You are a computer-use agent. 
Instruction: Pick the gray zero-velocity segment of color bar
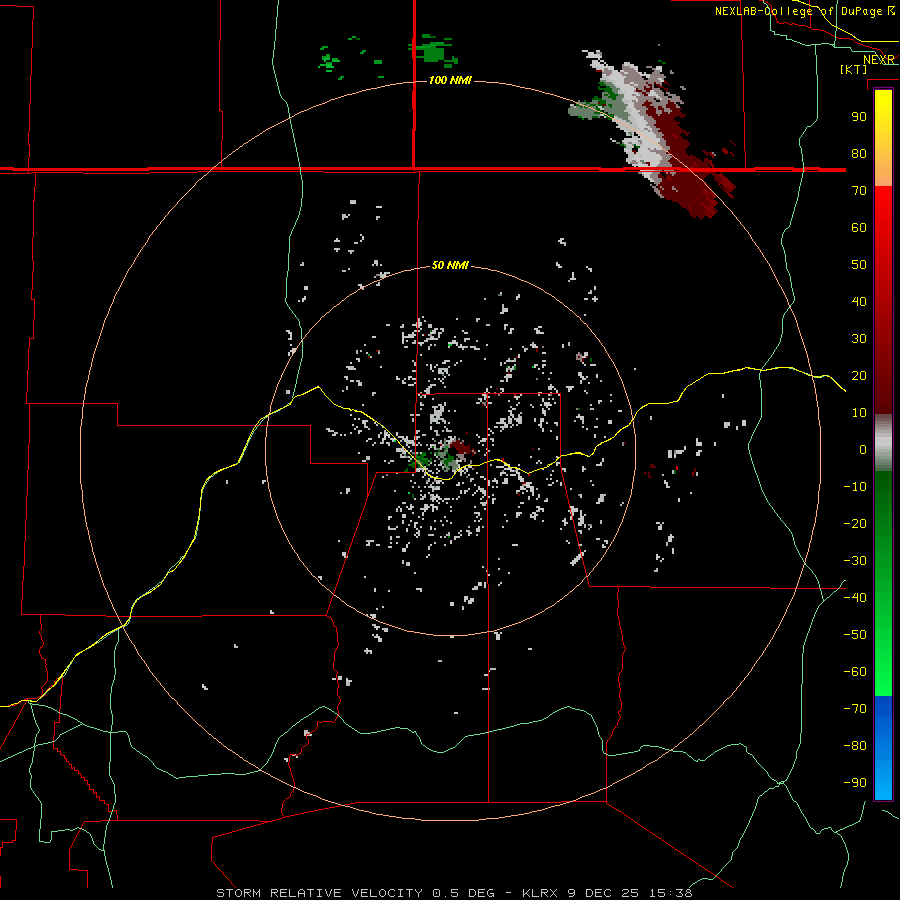pyautogui.click(x=883, y=443)
